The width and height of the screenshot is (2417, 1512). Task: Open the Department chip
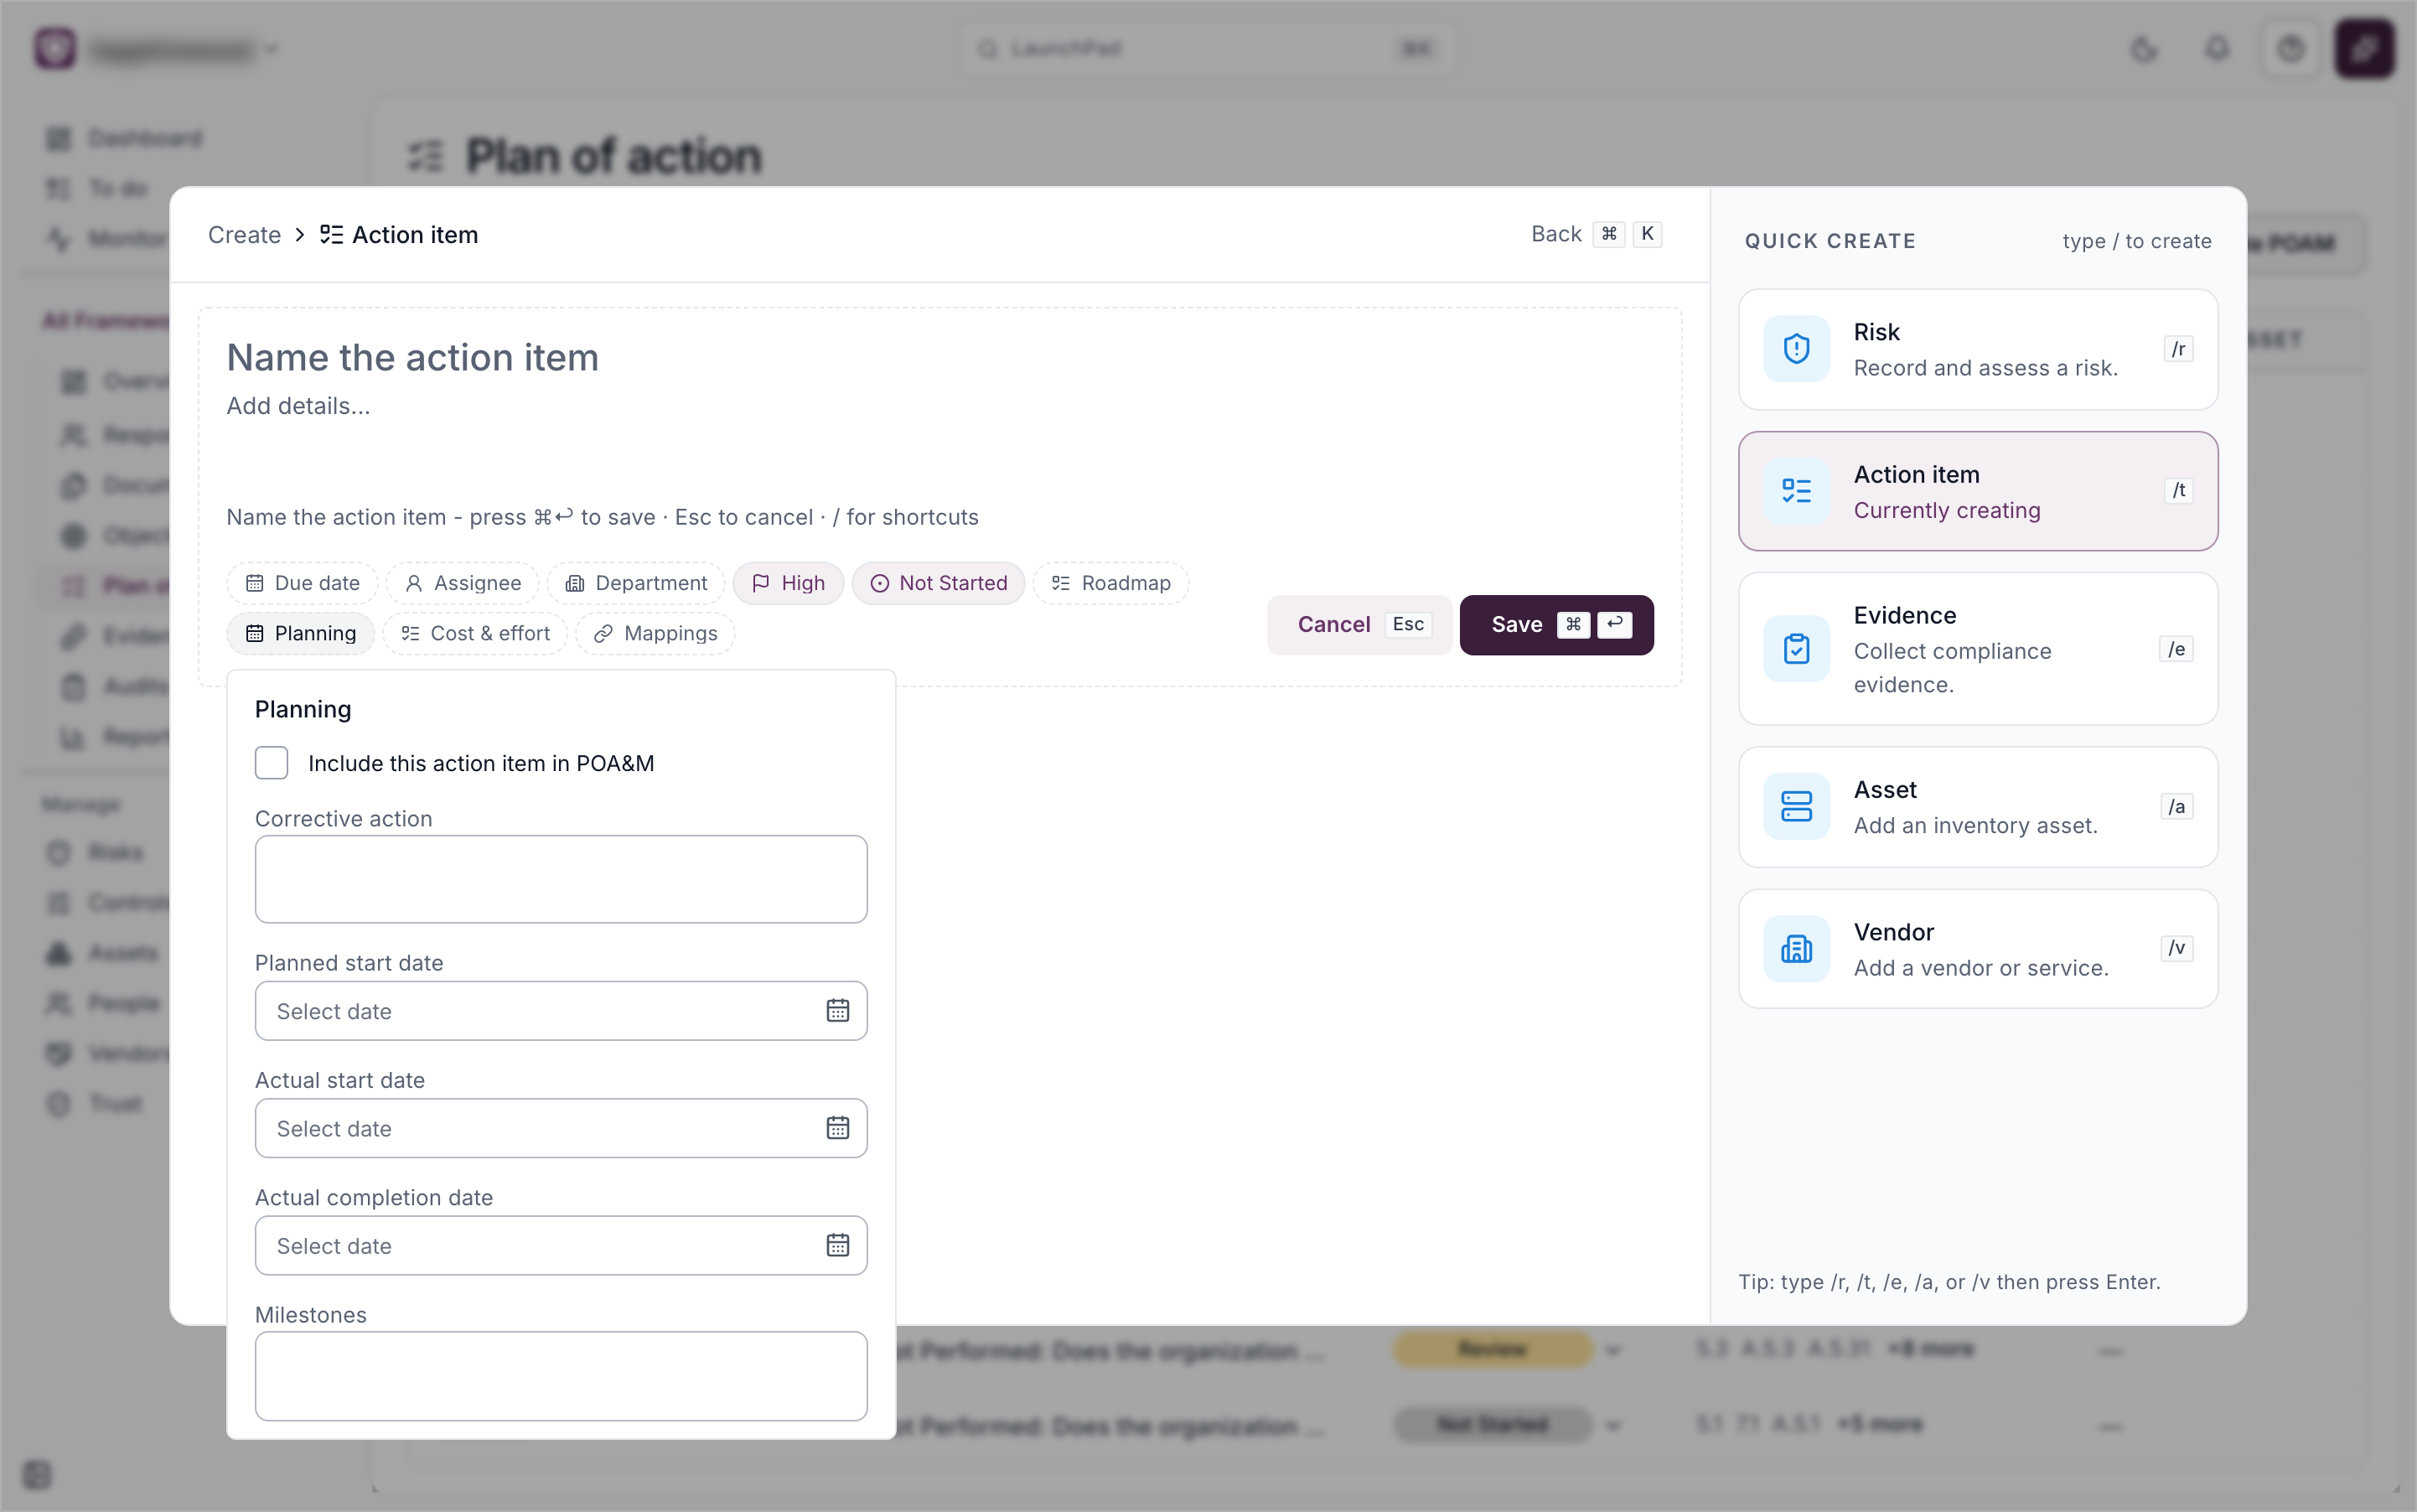(x=636, y=583)
